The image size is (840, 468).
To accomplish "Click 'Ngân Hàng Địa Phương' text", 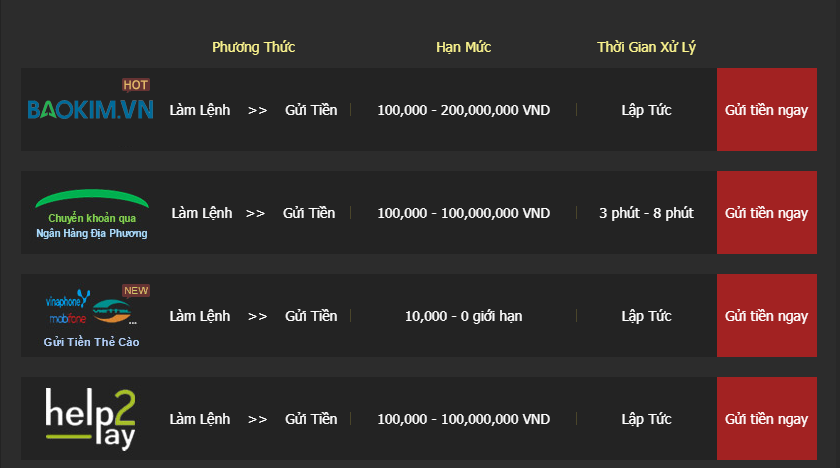I will [92, 233].
